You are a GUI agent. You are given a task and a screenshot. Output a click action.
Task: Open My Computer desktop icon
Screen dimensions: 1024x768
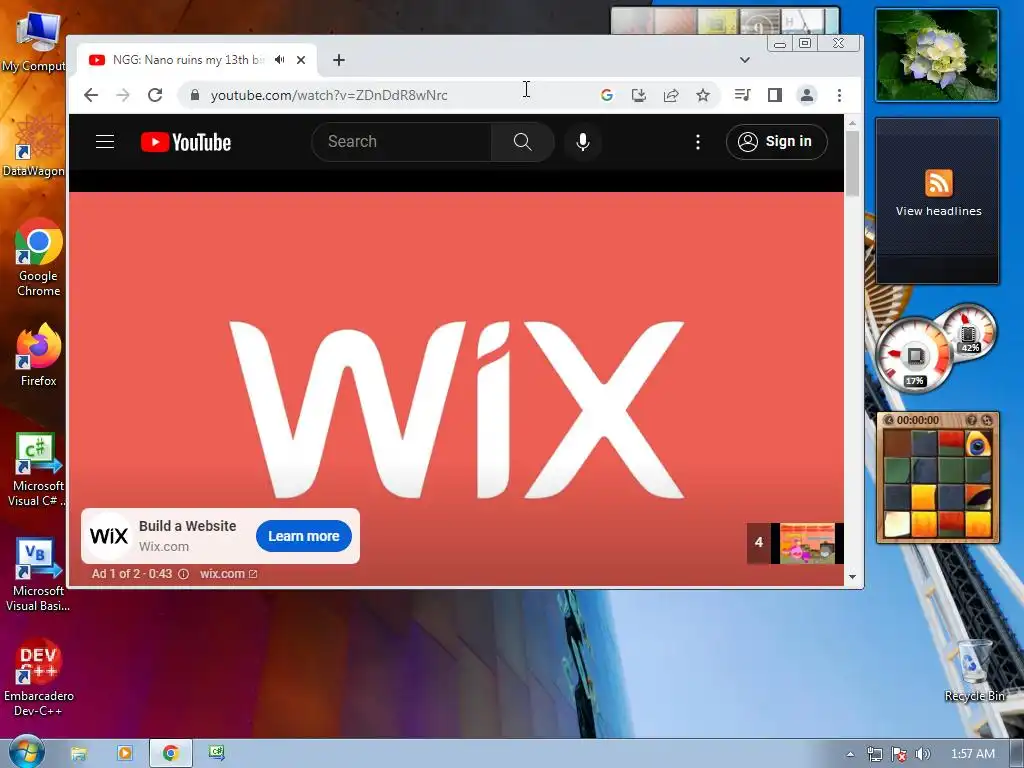click(x=34, y=40)
